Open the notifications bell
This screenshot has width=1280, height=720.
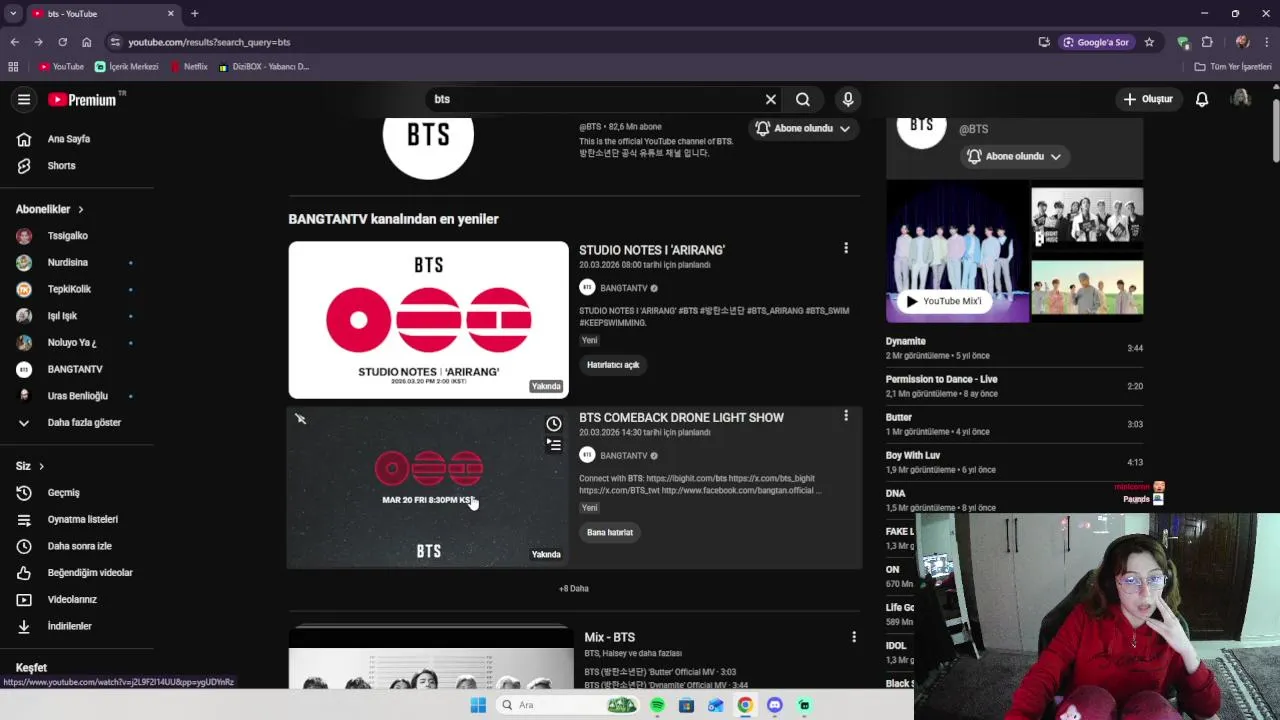(x=1202, y=99)
